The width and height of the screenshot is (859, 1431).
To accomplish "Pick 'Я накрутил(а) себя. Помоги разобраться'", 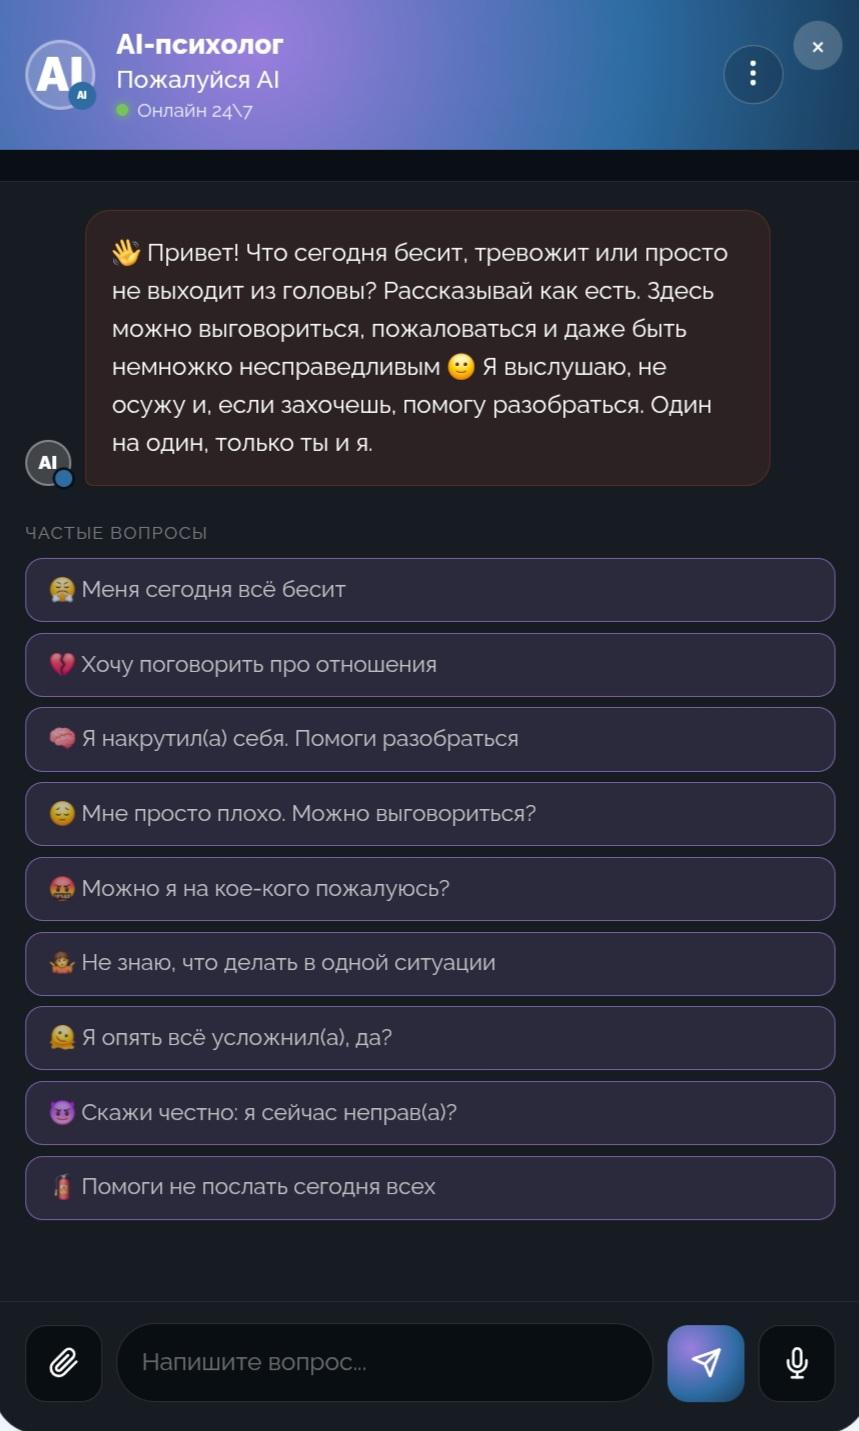I will point(430,739).
